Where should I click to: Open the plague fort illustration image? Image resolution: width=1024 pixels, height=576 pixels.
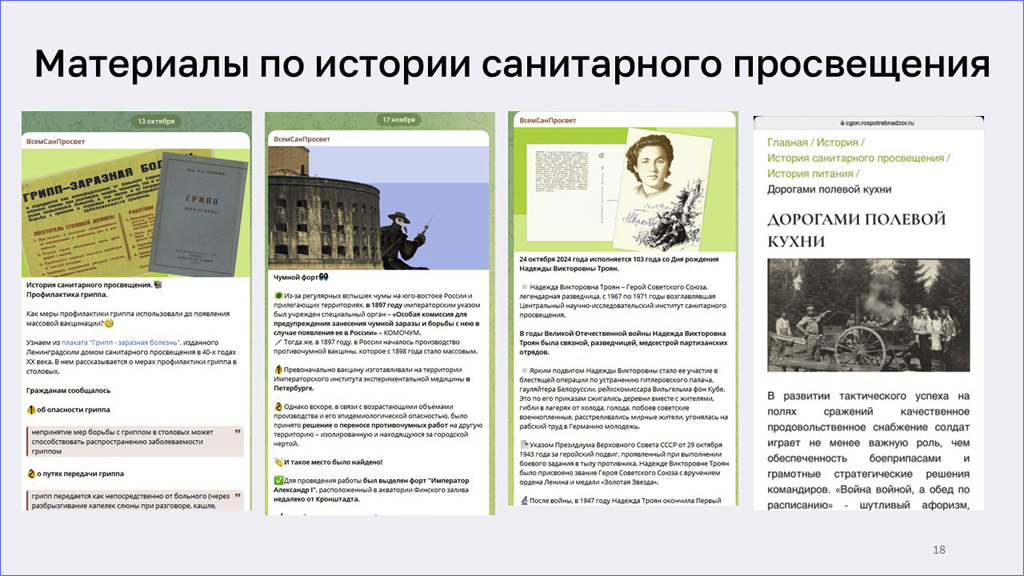pyautogui.click(x=380, y=208)
